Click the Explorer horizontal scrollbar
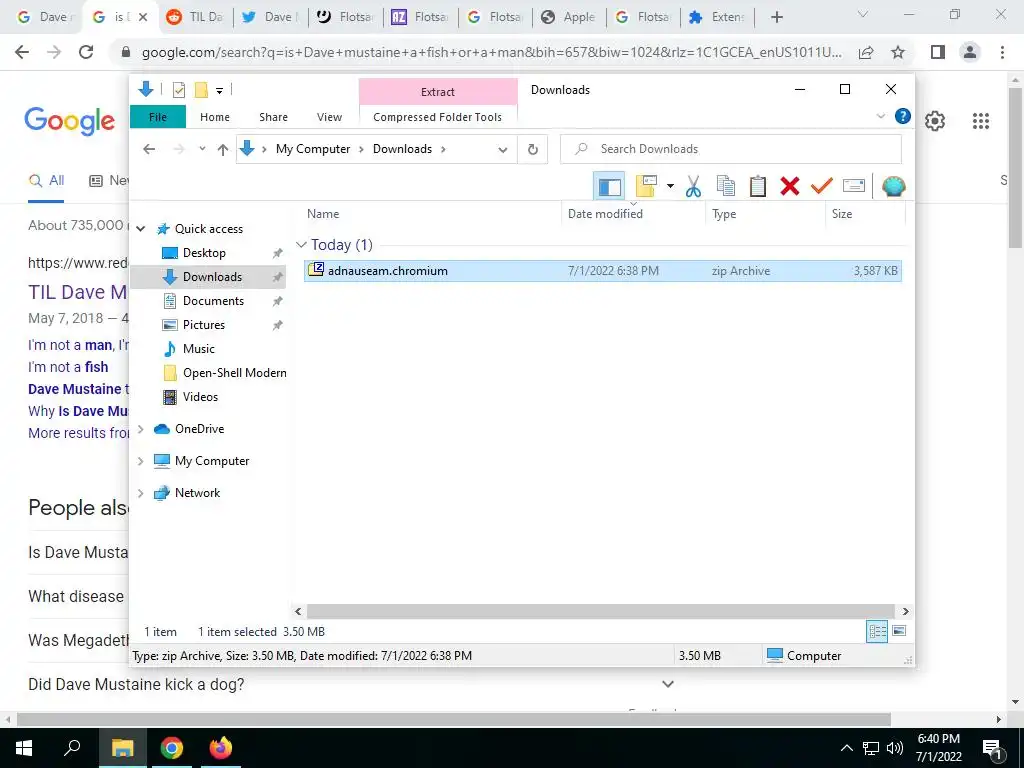 [601, 611]
